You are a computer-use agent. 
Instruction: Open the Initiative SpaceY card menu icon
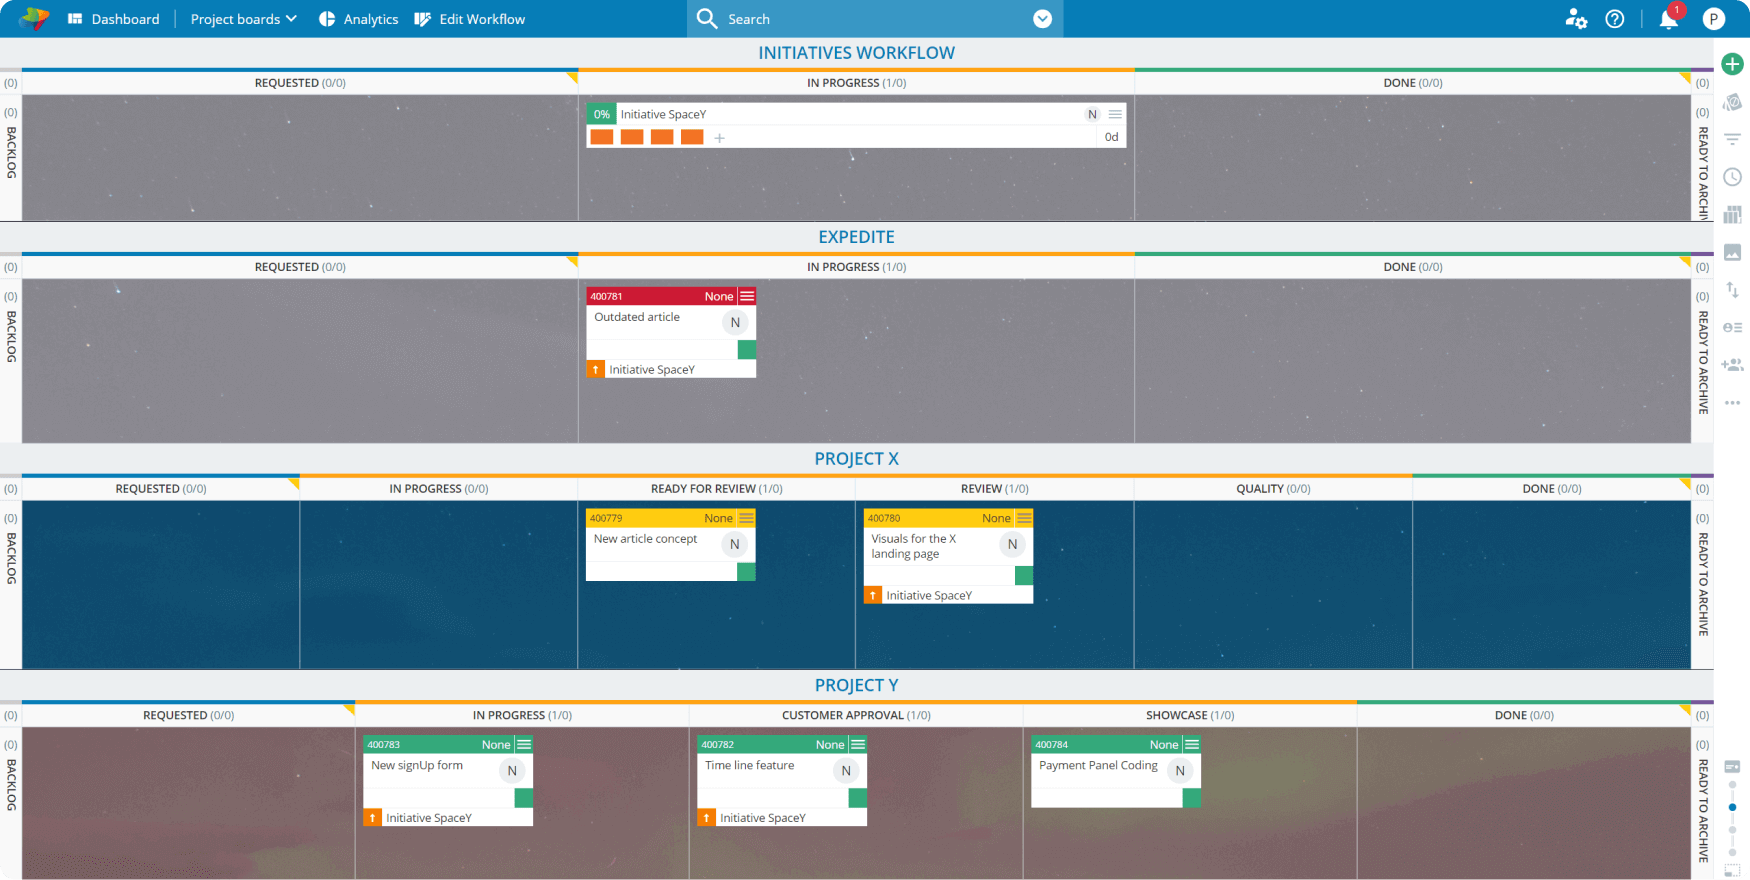coord(1115,114)
